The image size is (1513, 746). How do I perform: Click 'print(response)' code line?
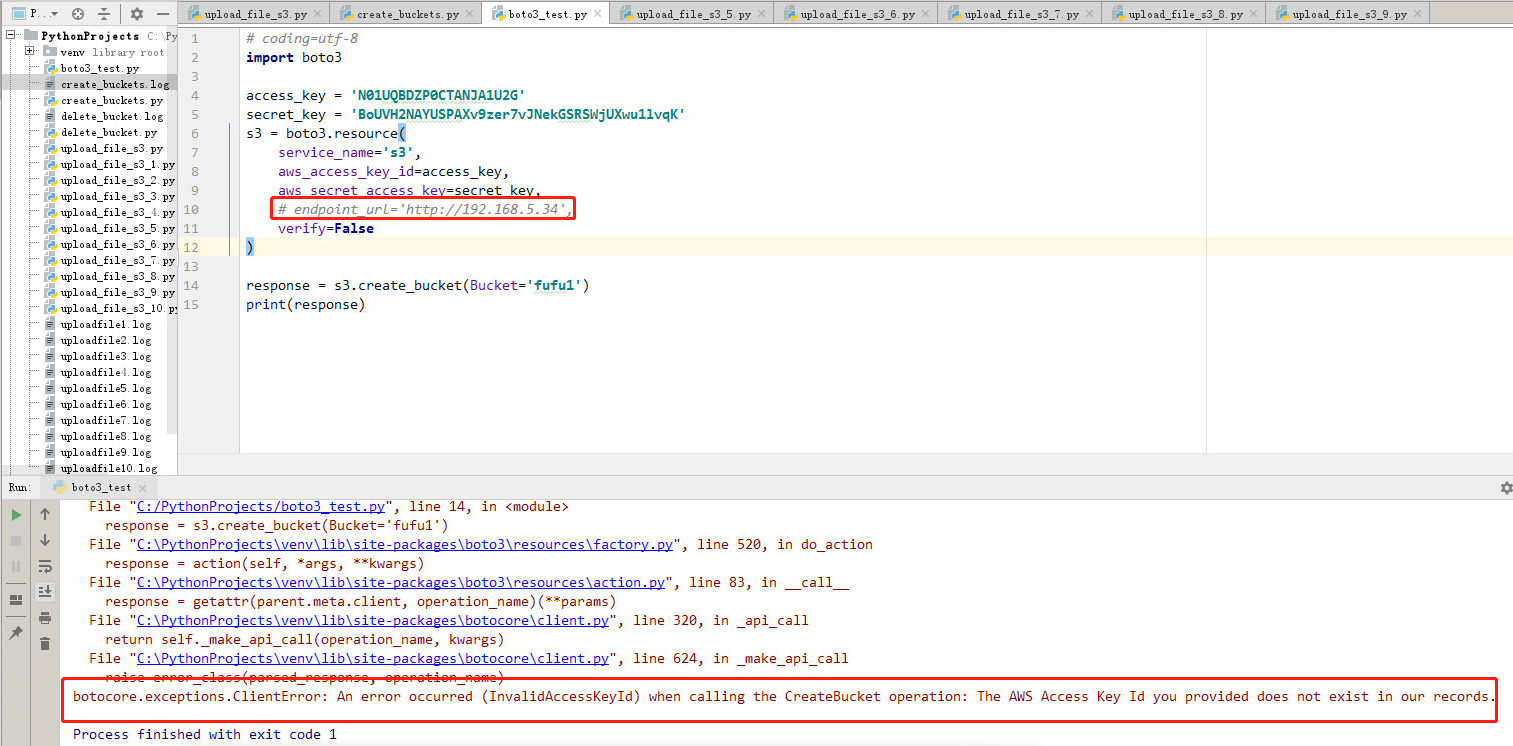[306, 304]
